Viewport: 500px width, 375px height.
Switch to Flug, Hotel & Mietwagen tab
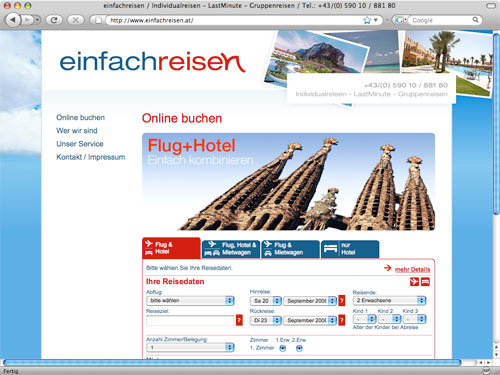tap(231, 249)
